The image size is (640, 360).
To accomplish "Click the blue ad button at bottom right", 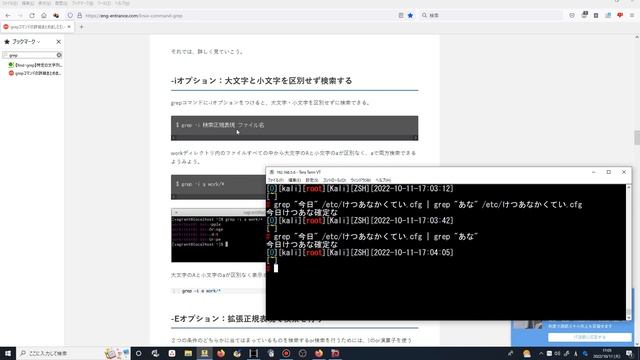I will 589,337.
